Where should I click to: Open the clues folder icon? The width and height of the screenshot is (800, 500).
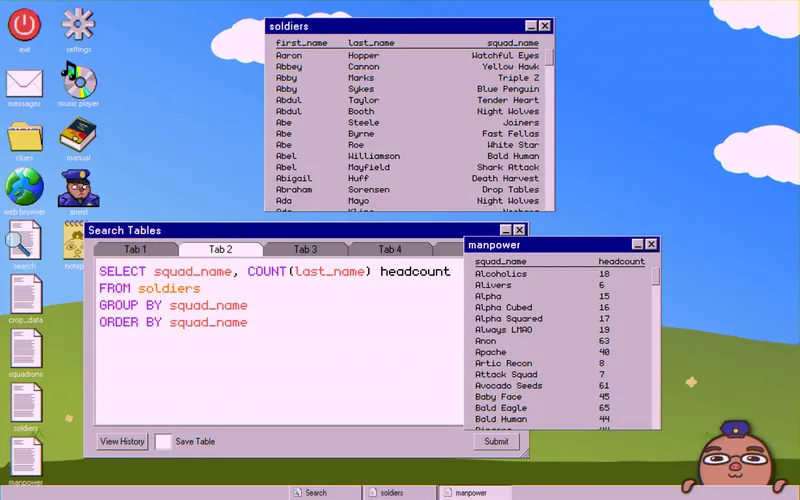coord(24,137)
